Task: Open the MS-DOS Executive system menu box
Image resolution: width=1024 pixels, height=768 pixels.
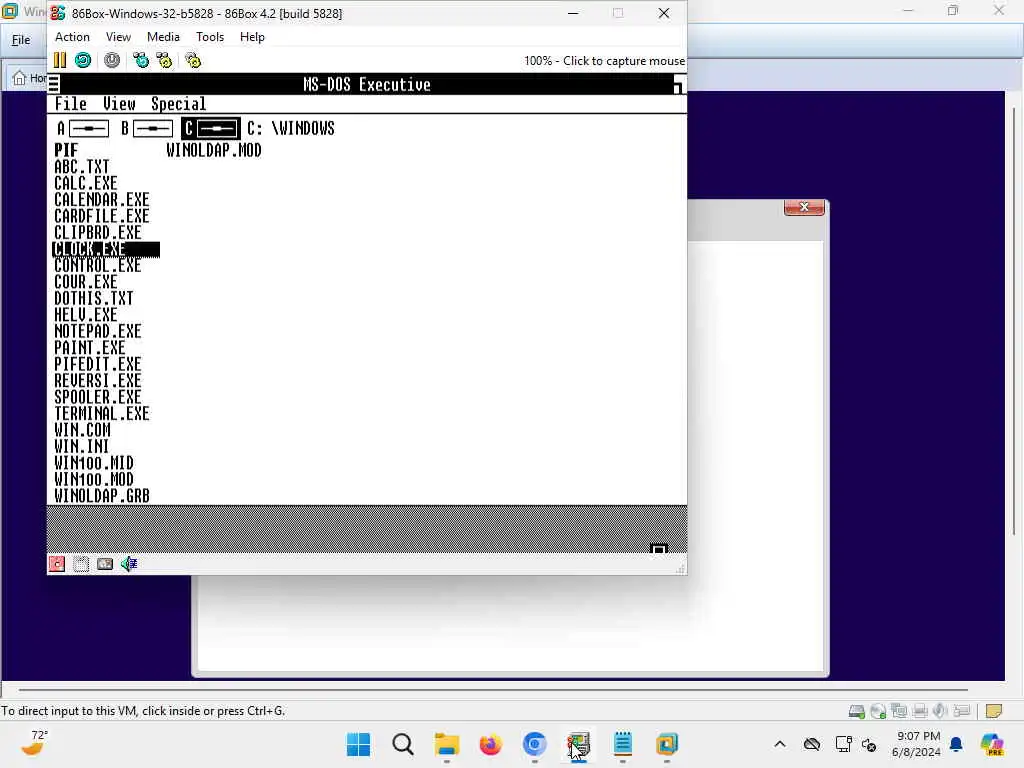Action: pyautogui.click(x=54, y=84)
